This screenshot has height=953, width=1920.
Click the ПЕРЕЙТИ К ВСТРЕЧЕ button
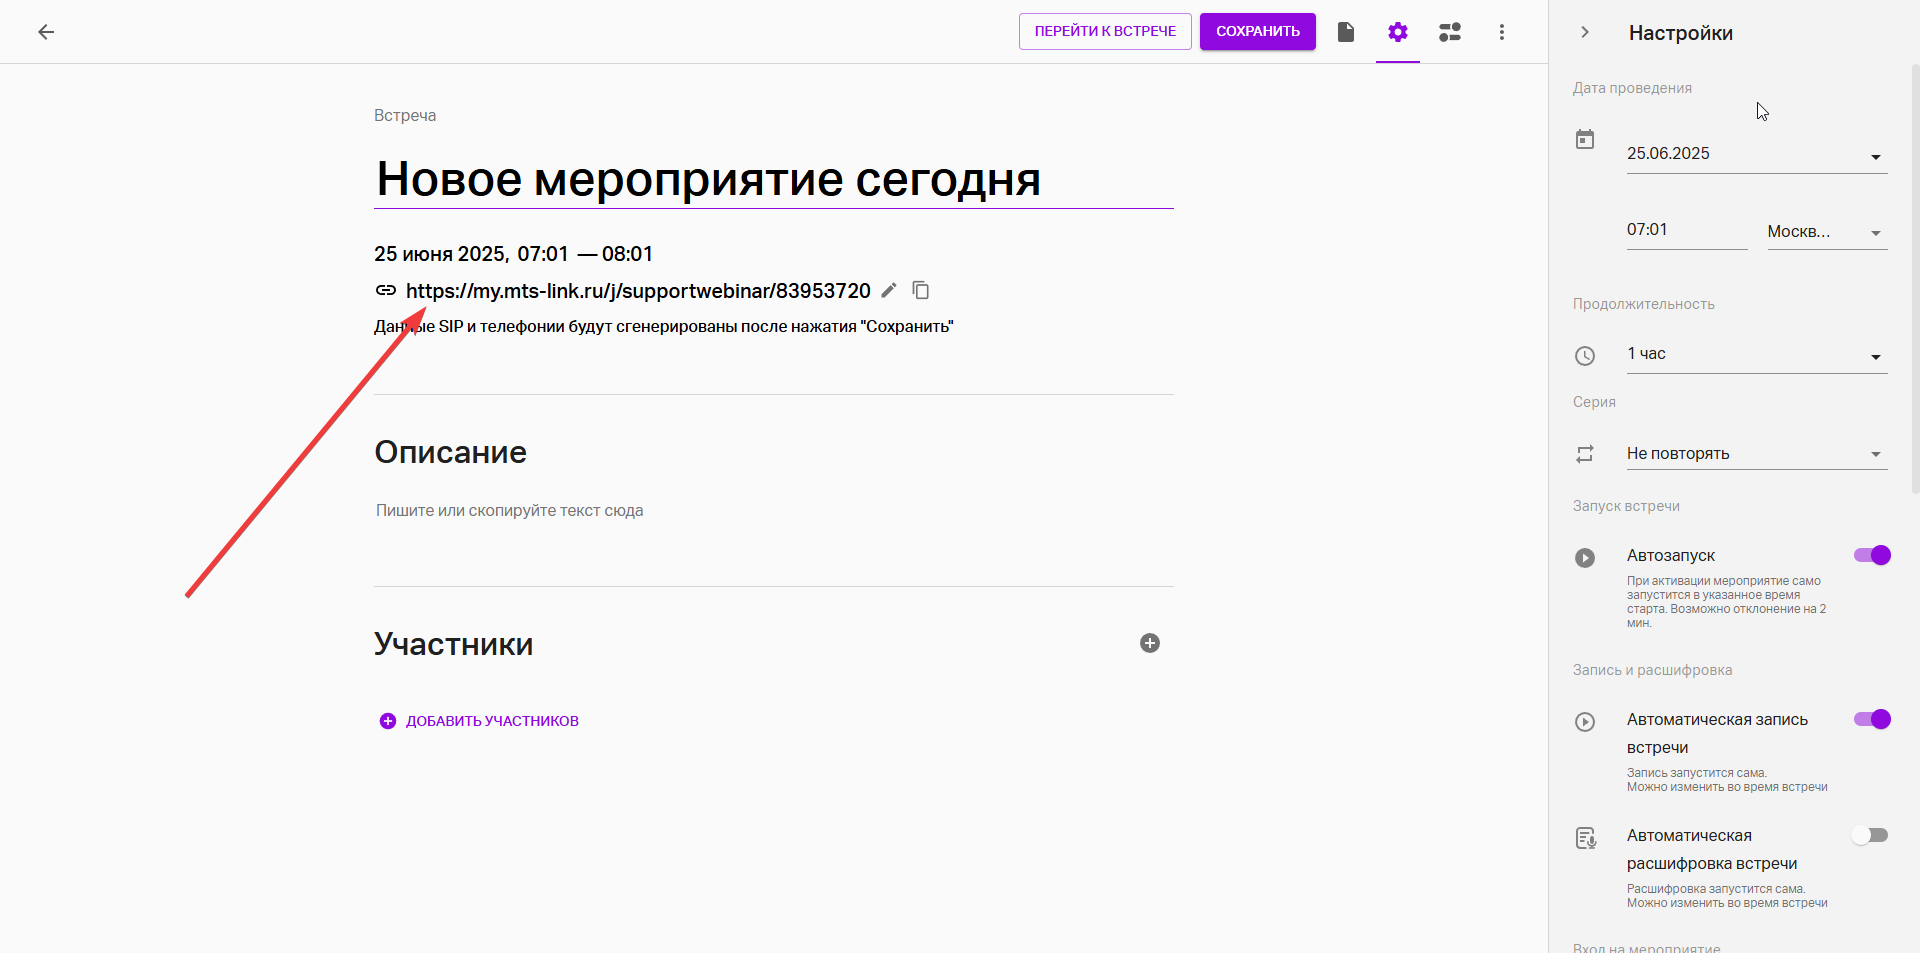(x=1105, y=31)
